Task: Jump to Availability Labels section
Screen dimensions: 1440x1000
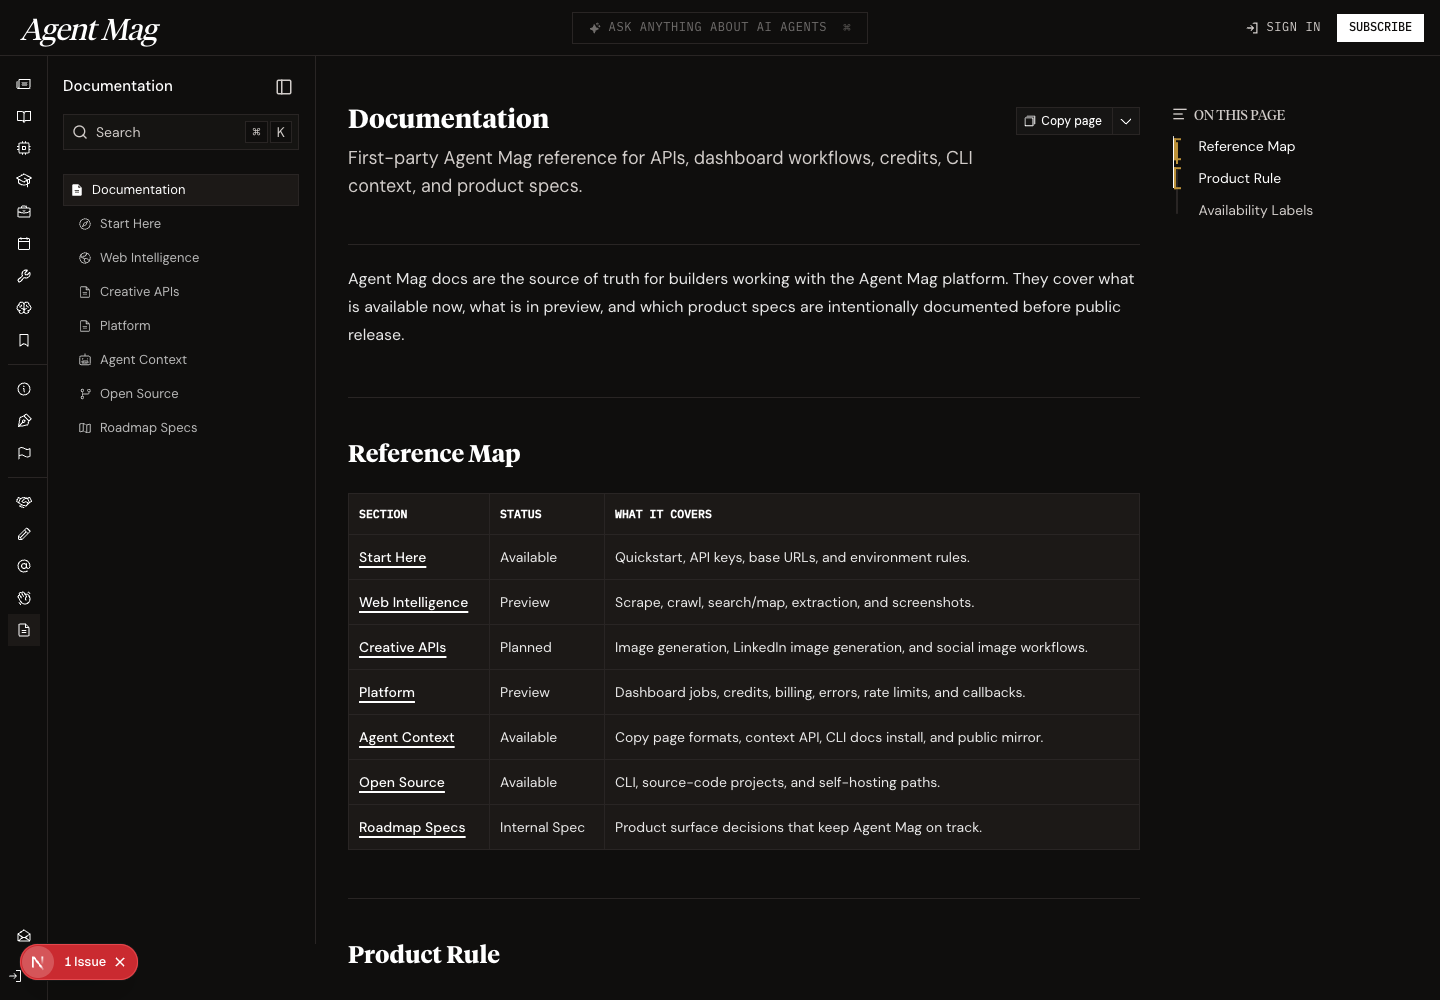Action: coord(1255,210)
